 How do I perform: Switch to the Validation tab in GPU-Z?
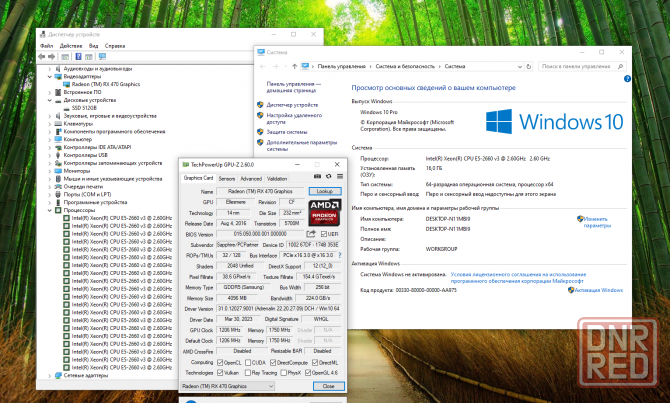277,179
